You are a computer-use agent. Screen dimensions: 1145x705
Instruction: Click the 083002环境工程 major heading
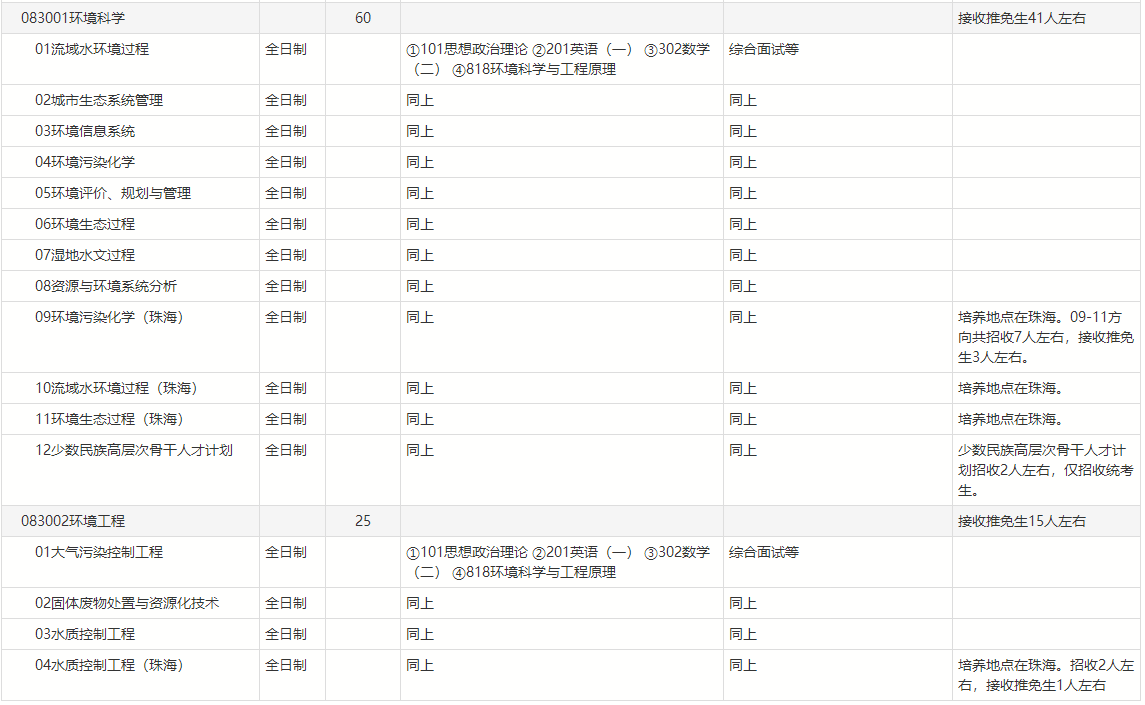click(x=73, y=521)
